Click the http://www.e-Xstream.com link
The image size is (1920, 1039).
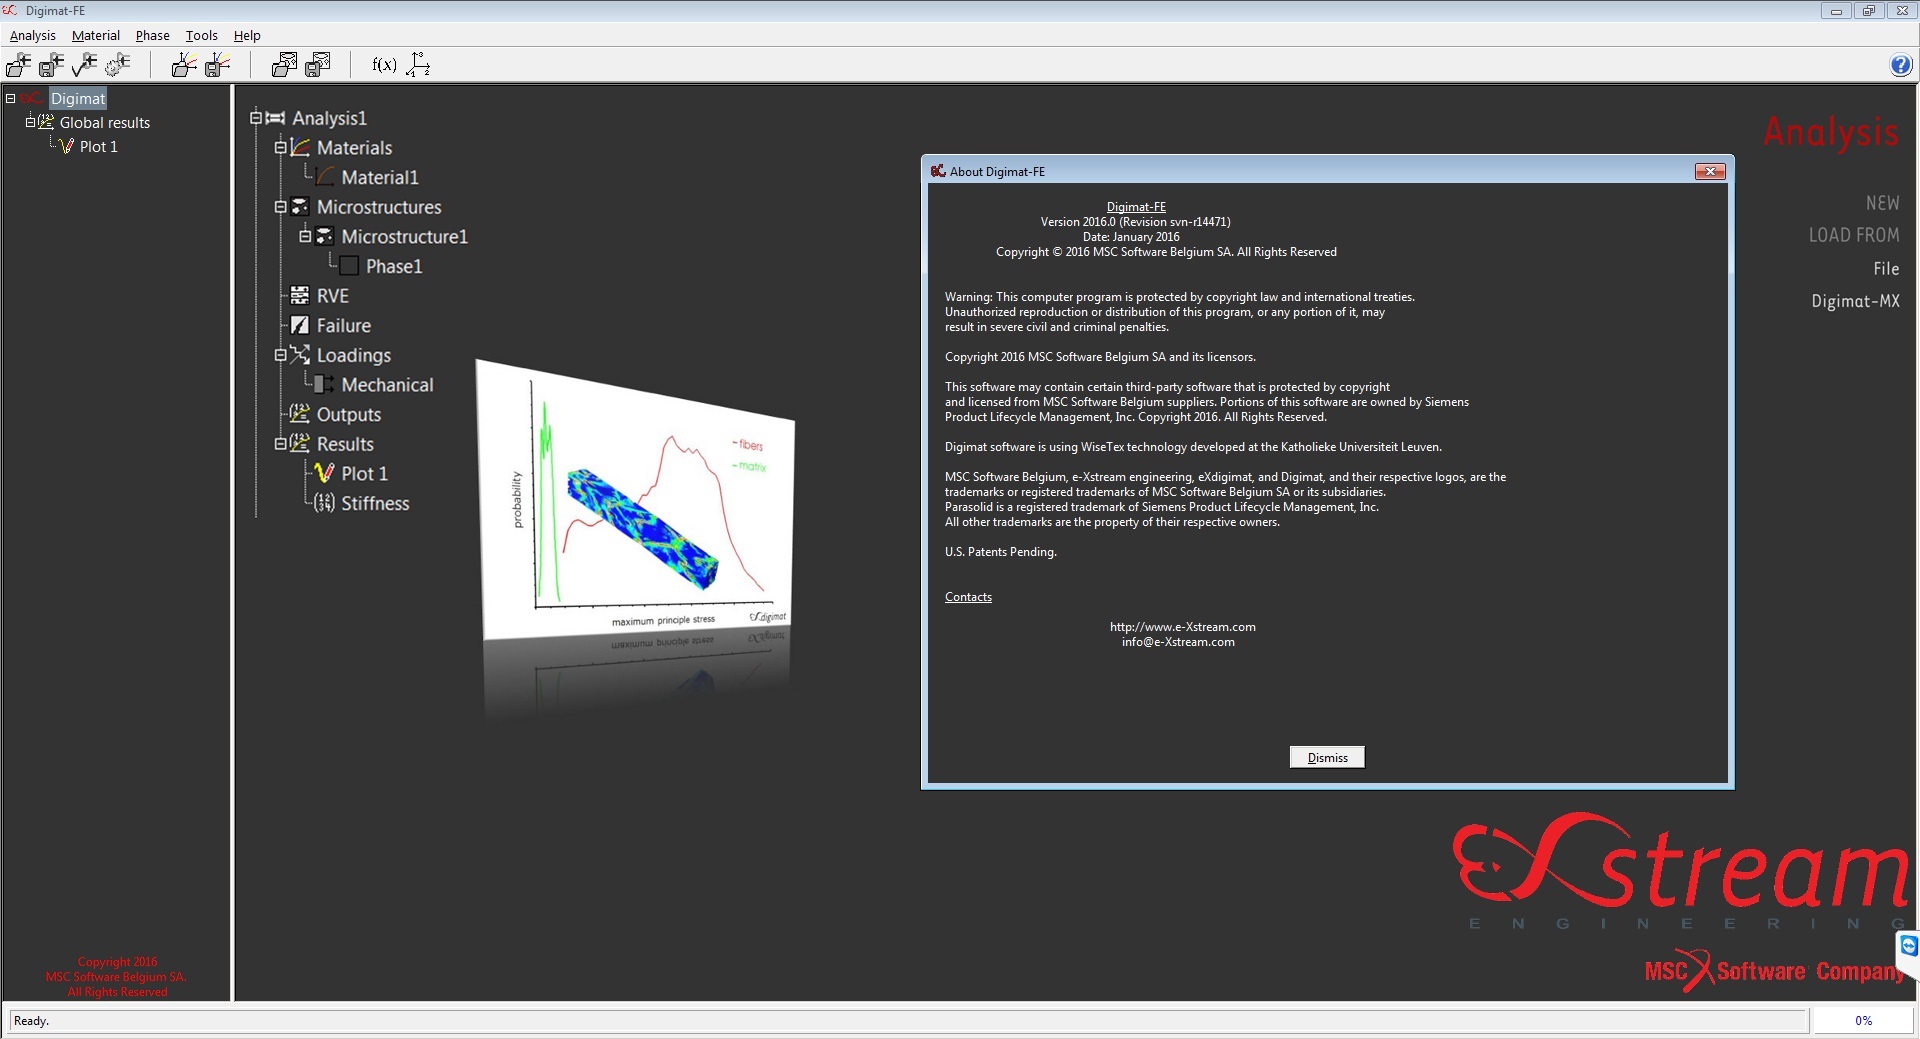pyautogui.click(x=1182, y=627)
